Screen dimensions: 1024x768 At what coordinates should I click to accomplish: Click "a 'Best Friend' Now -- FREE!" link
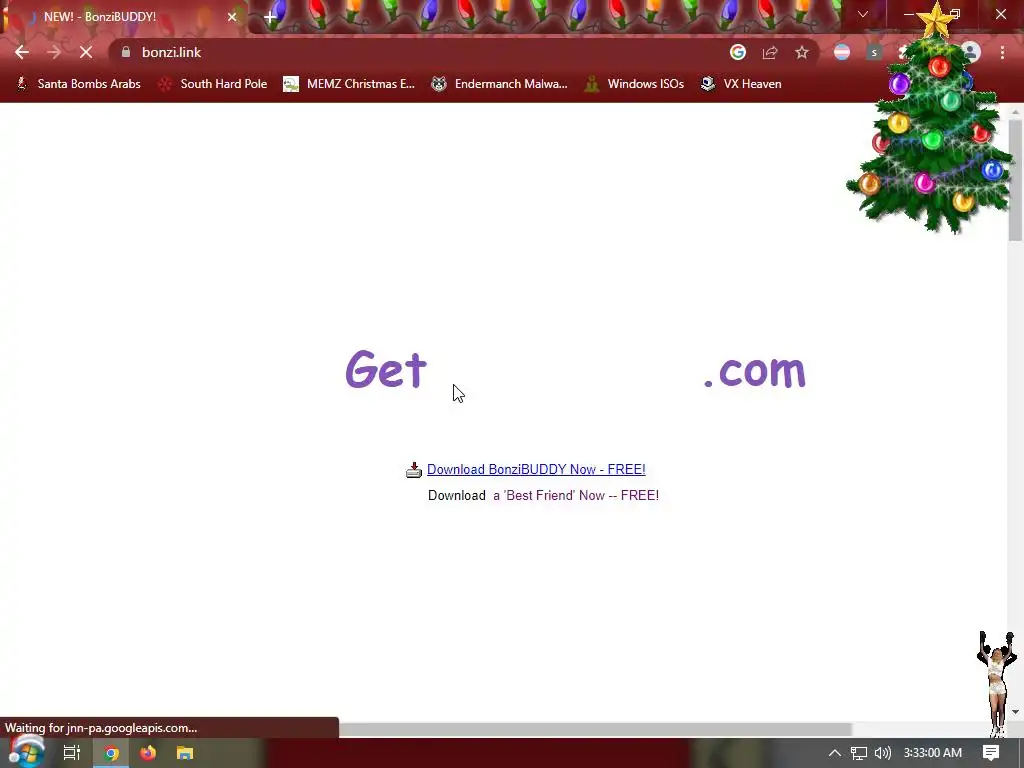[576, 496]
